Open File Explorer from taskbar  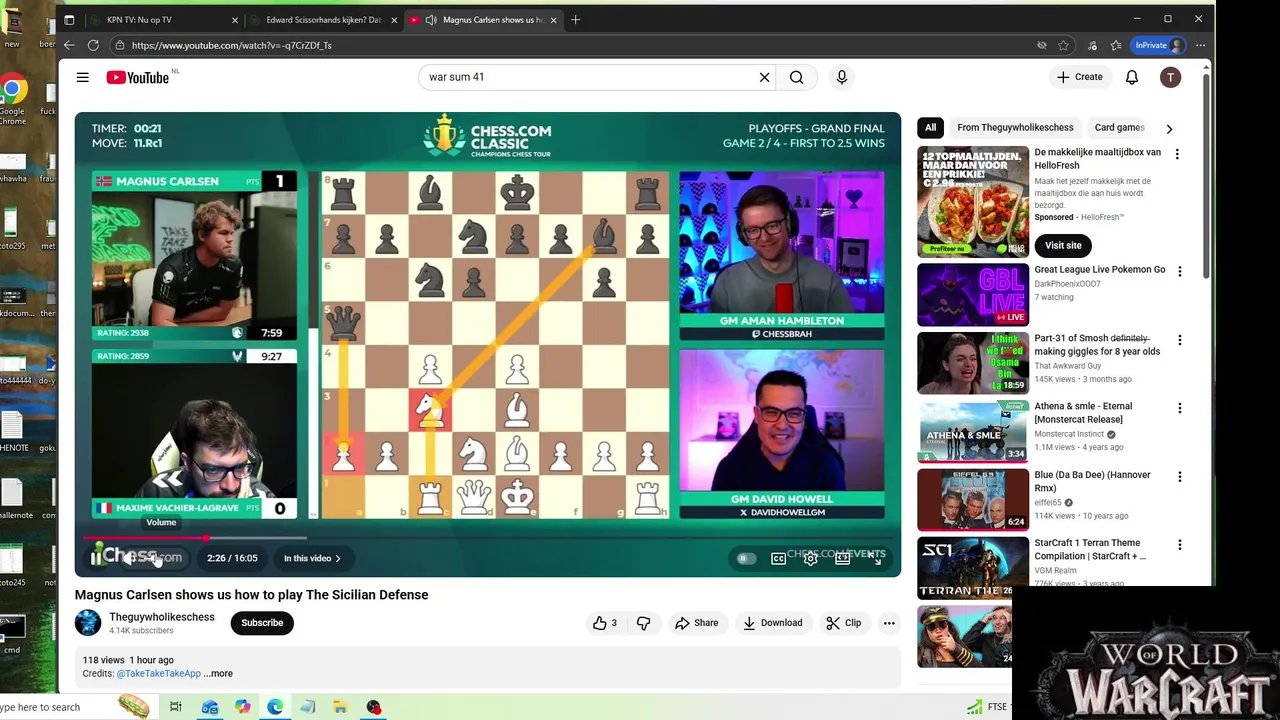[x=340, y=707]
